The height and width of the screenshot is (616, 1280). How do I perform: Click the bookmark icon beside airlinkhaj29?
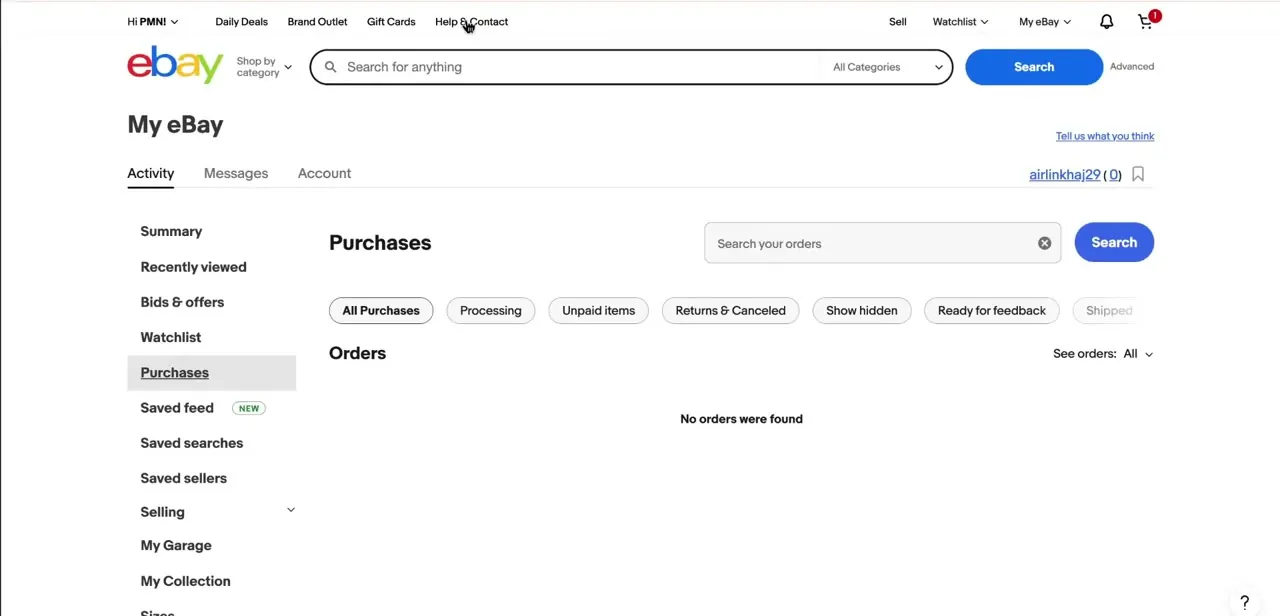click(1138, 174)
